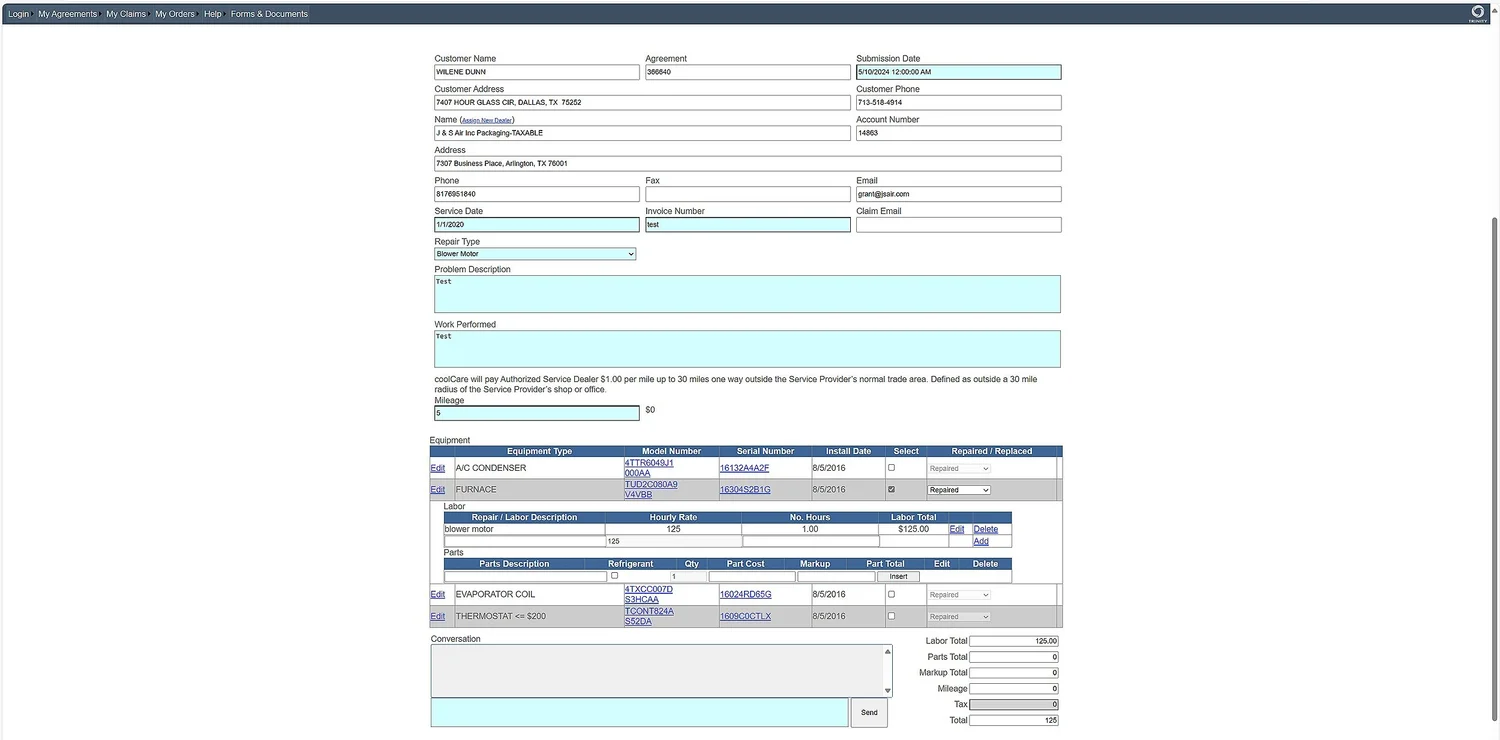
Task: Open the Login menu
Action: 18,13
